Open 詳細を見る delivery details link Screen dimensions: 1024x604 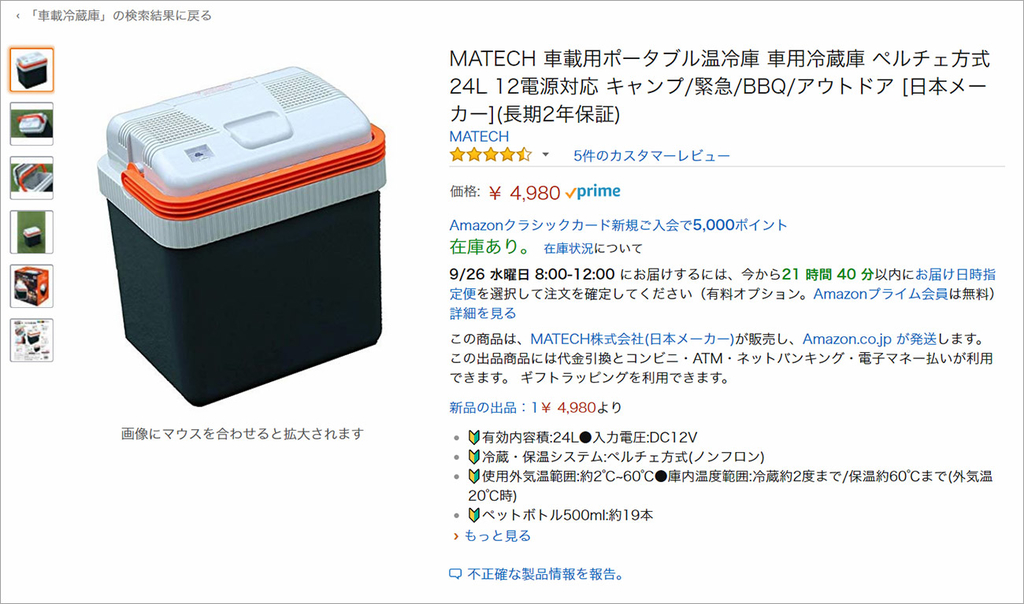tap(483, 313)
